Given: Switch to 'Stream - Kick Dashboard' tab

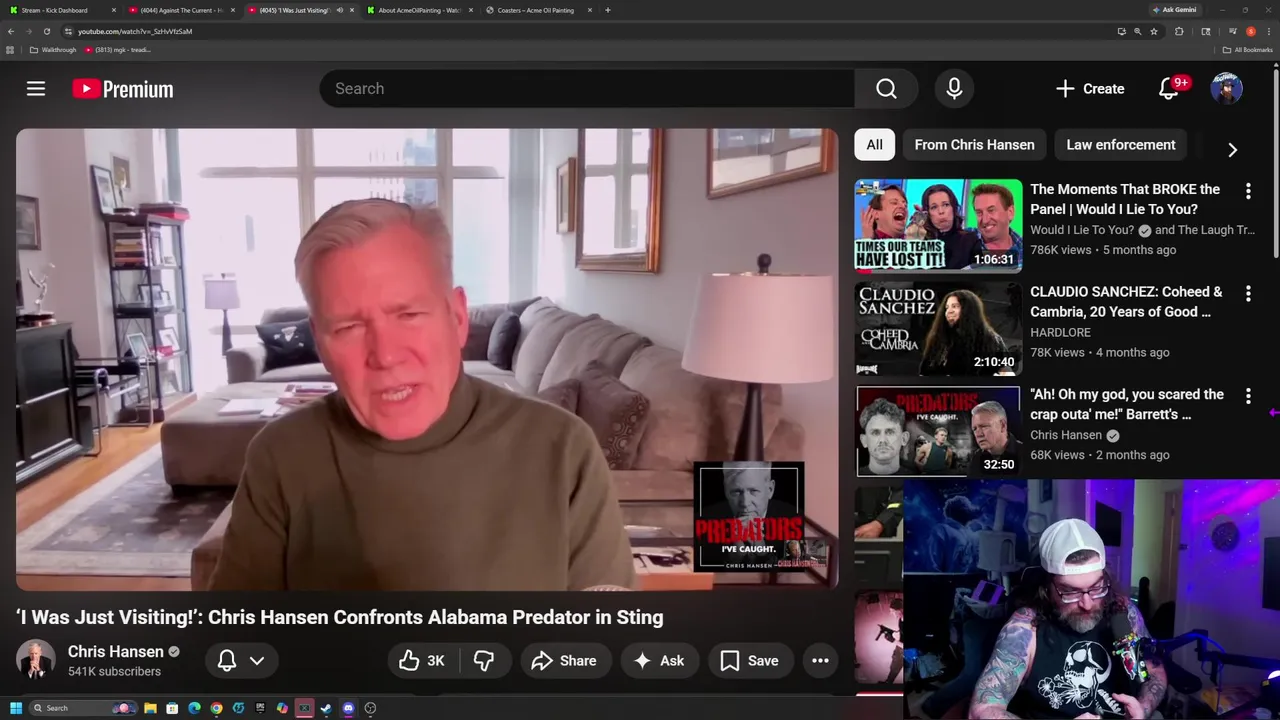Looking at the screenshot, I should coord(60,10).
